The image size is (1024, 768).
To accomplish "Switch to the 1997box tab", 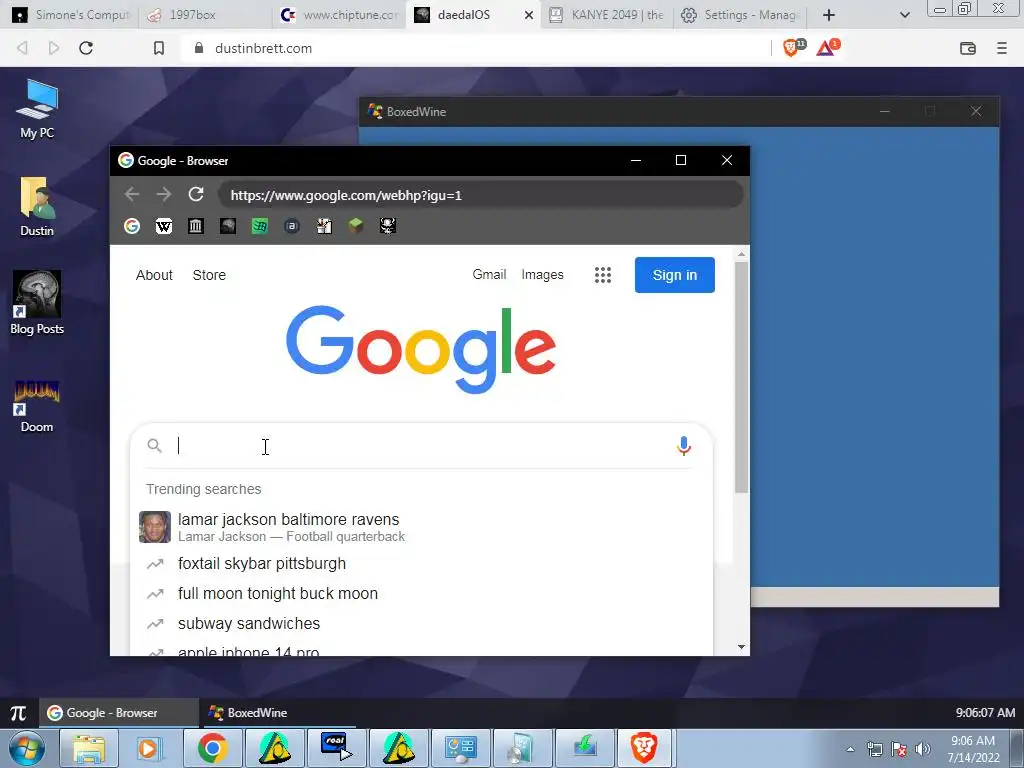I will coord(205,14).
